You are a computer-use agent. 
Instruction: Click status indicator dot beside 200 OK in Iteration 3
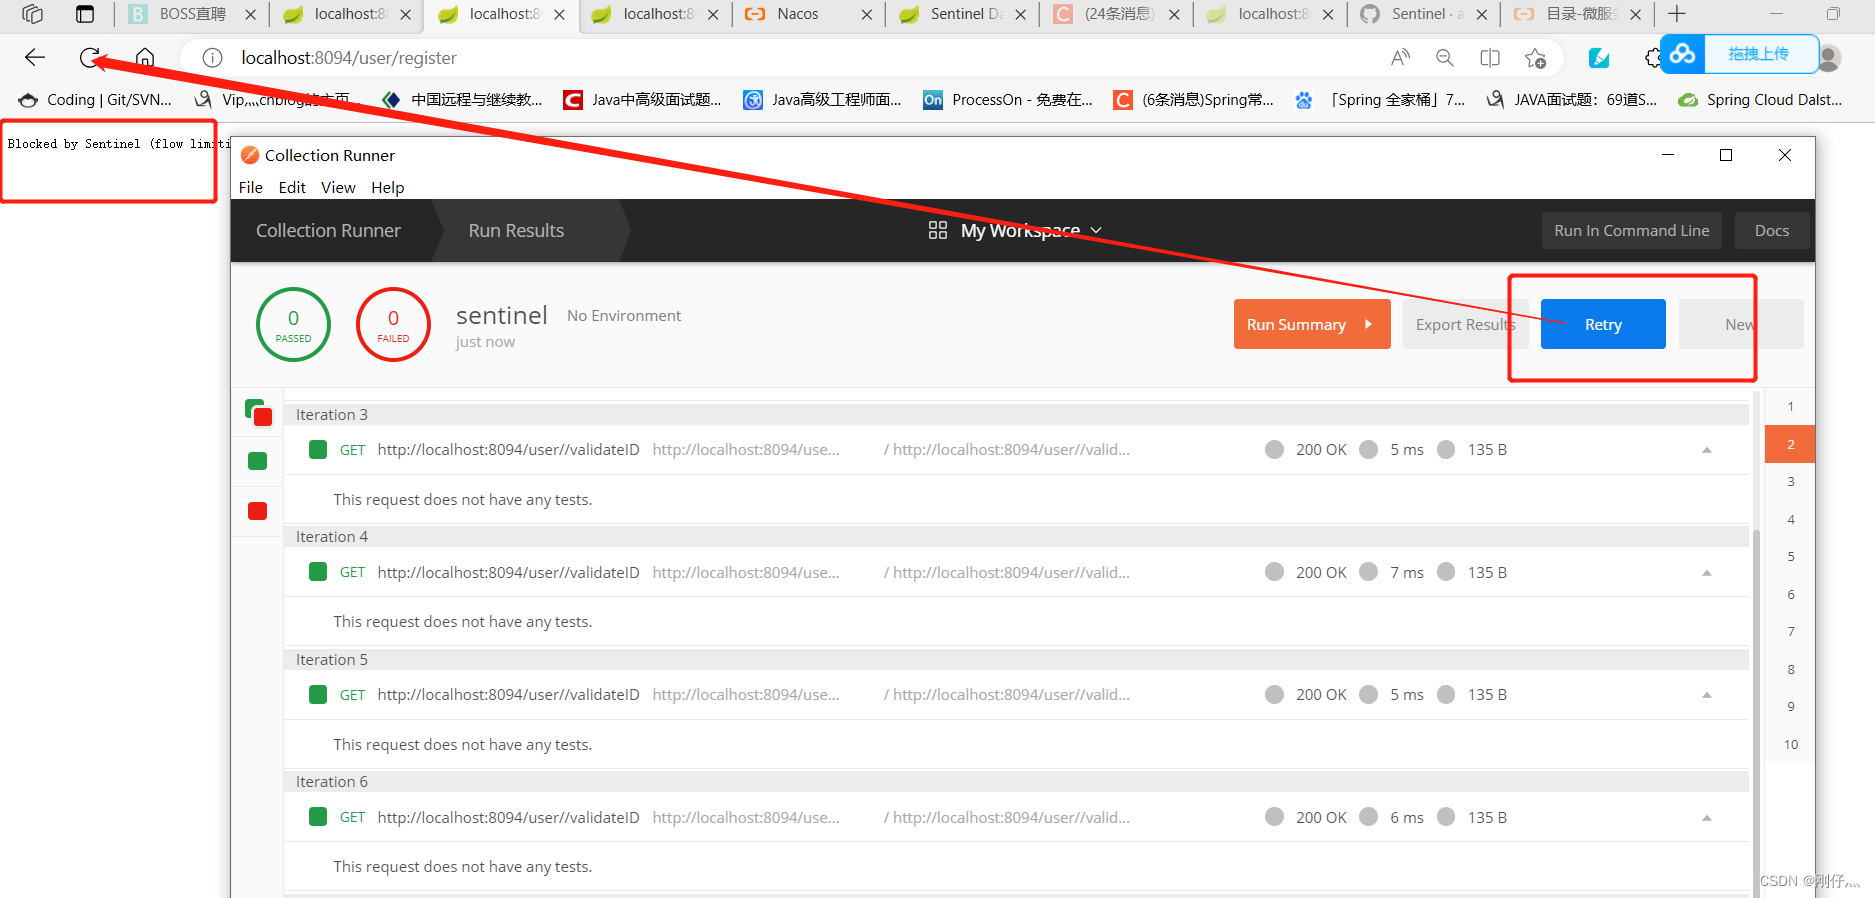[1274, 450]
